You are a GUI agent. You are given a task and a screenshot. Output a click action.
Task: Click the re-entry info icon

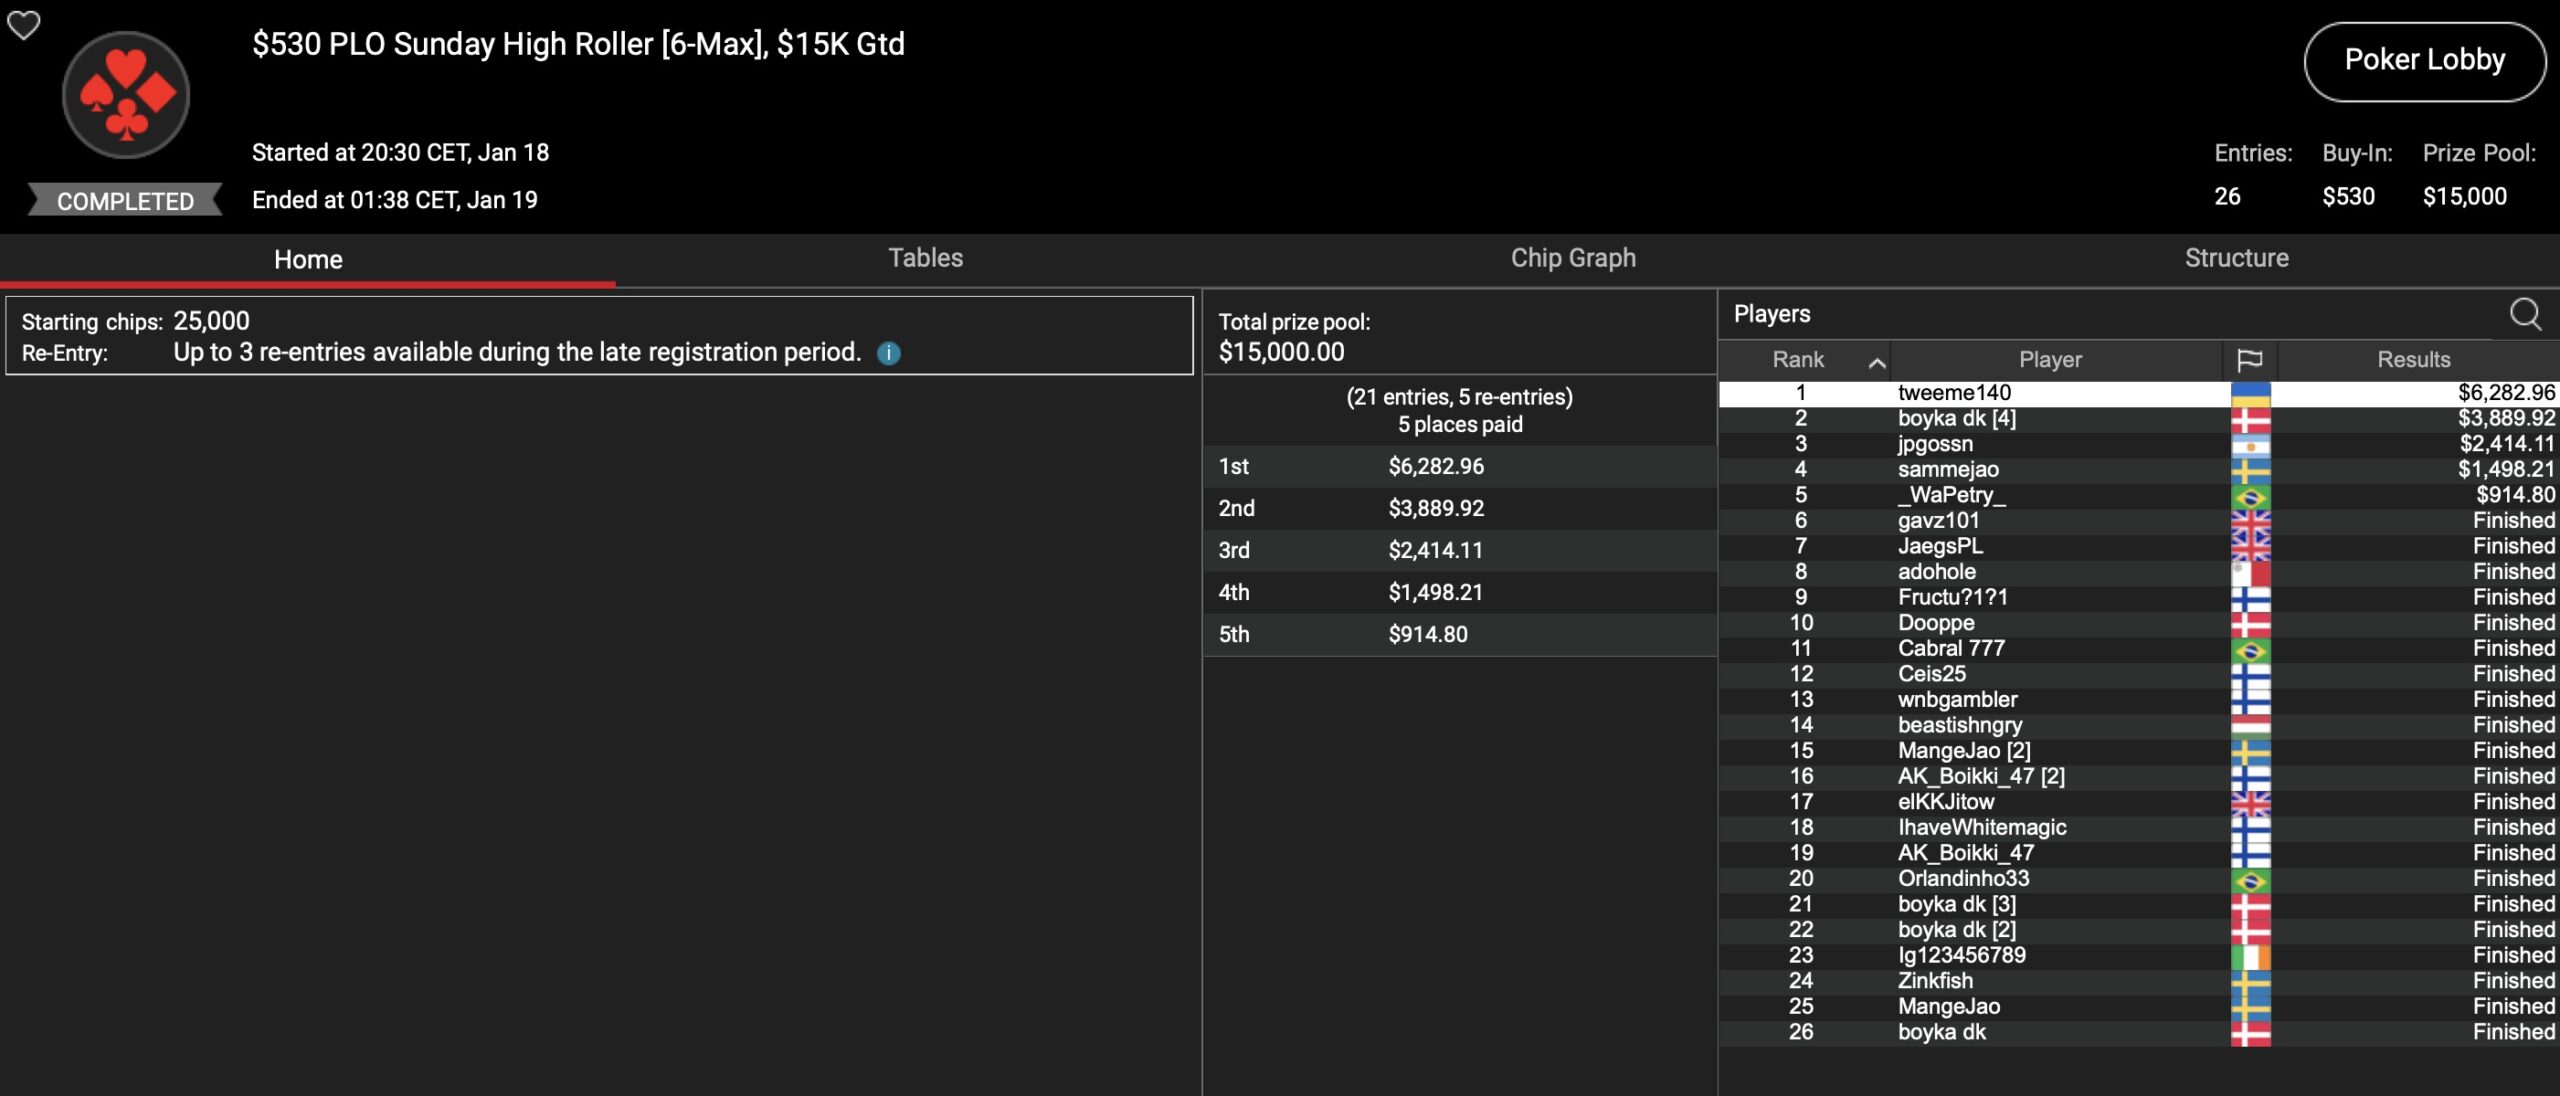click(x=888, y=353)
